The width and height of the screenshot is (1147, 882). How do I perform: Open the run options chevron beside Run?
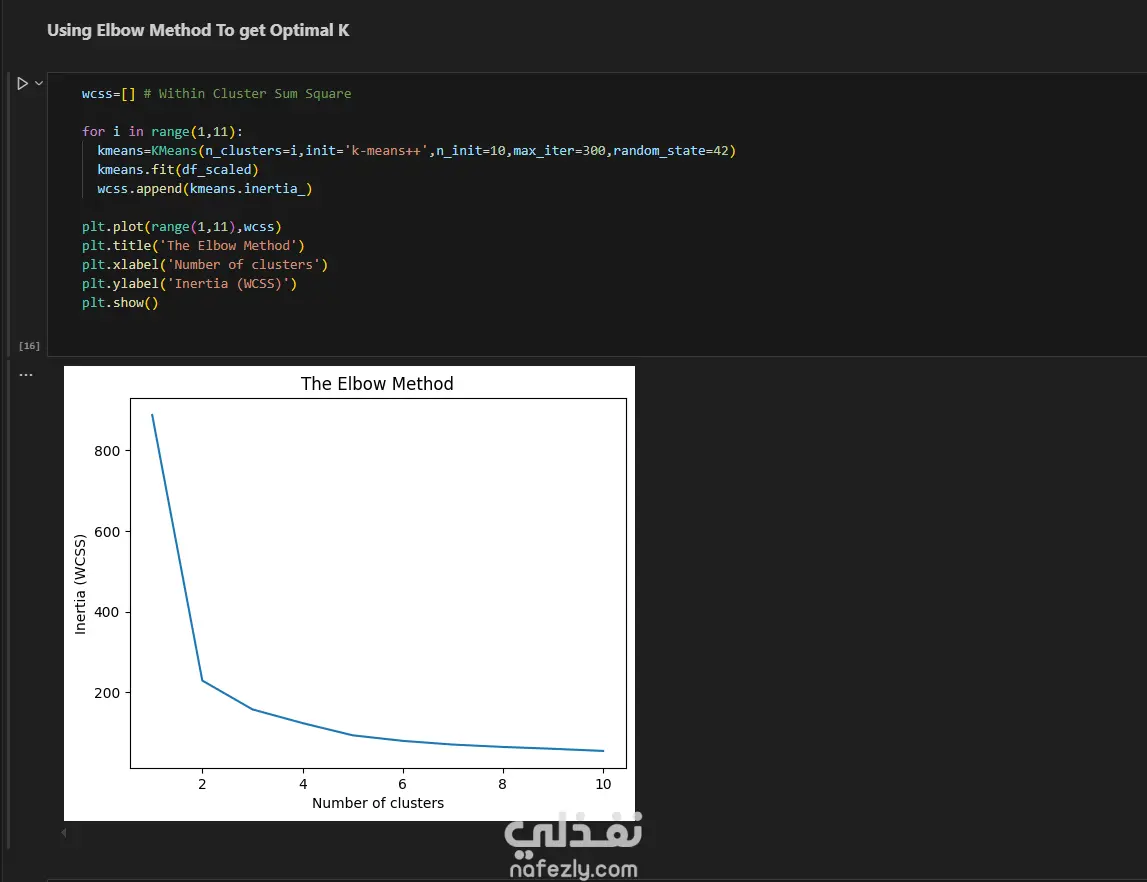click(39, 84)
